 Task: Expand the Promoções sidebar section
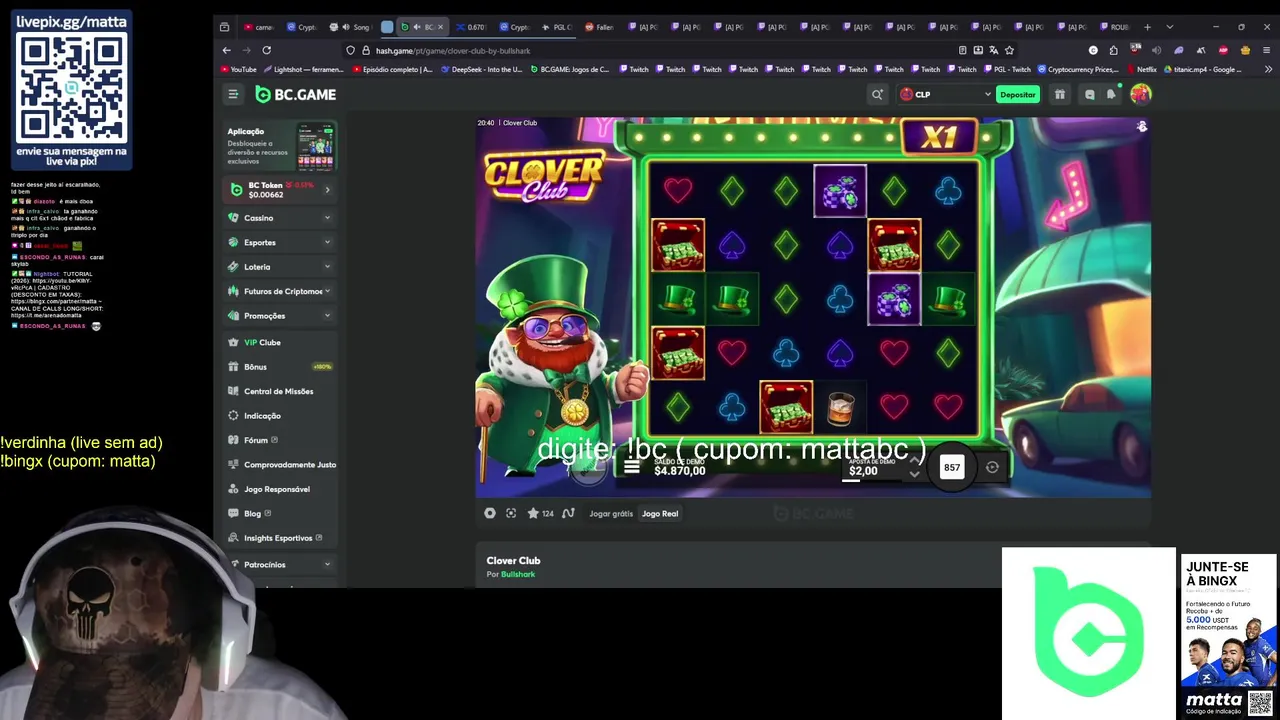[281, 316]
